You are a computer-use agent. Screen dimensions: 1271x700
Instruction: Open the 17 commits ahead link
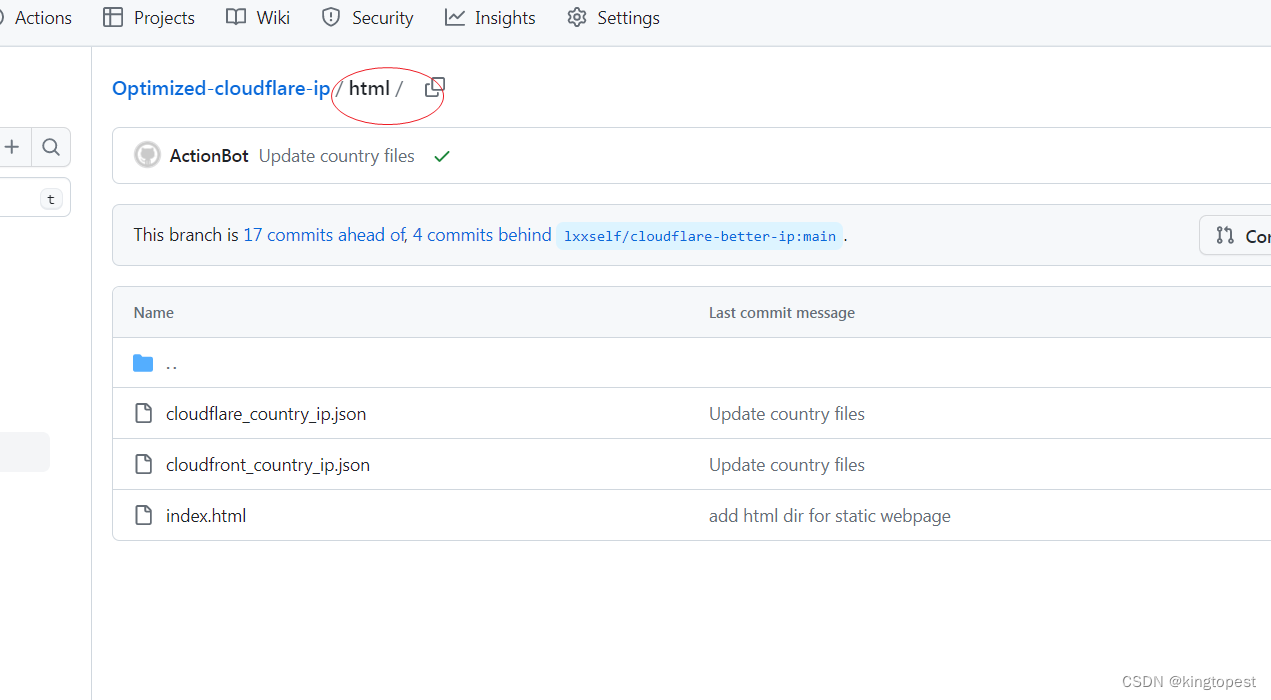323,235
